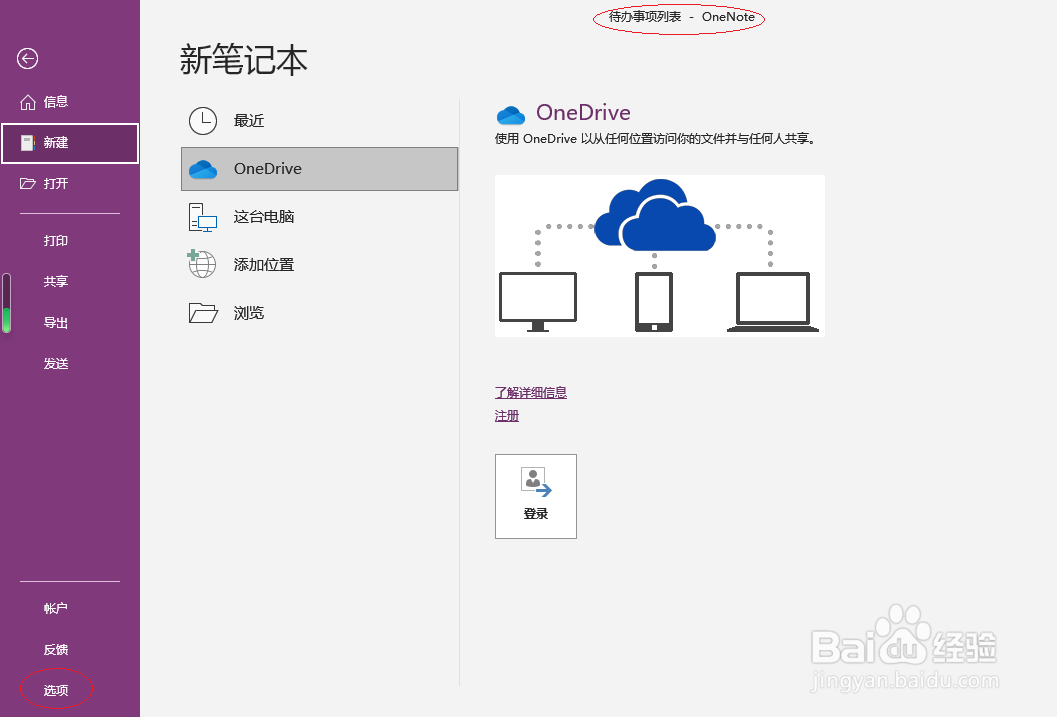Choose OneDrive as notebook location

[x=320, y=169]
